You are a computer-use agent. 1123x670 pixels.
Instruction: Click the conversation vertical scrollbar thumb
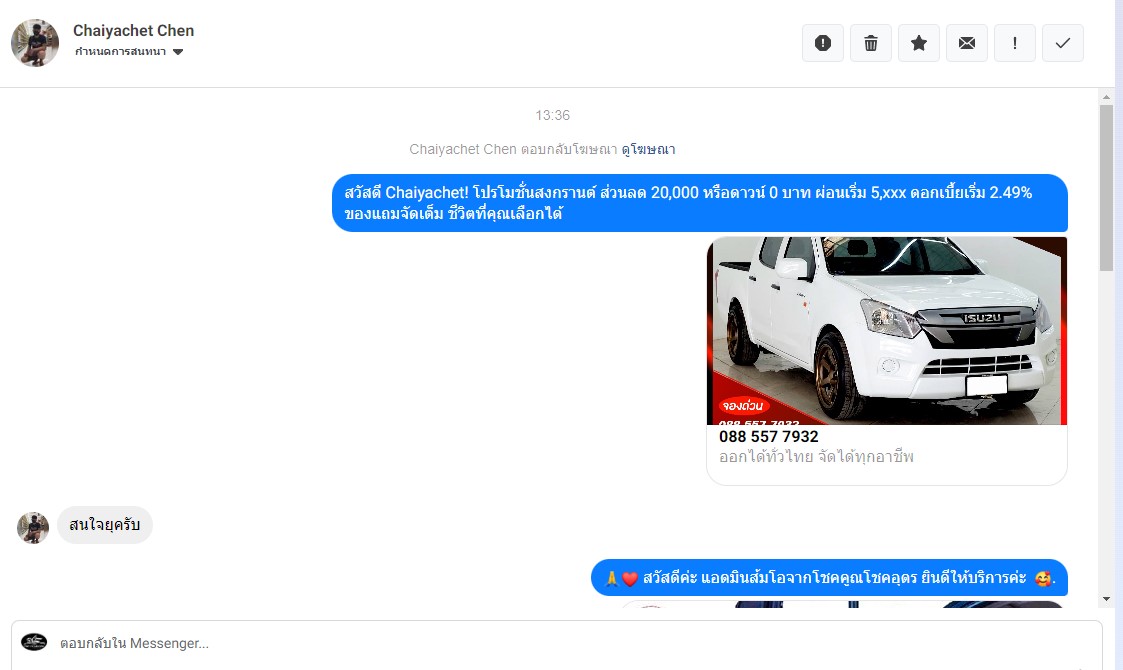point(1107,188)
